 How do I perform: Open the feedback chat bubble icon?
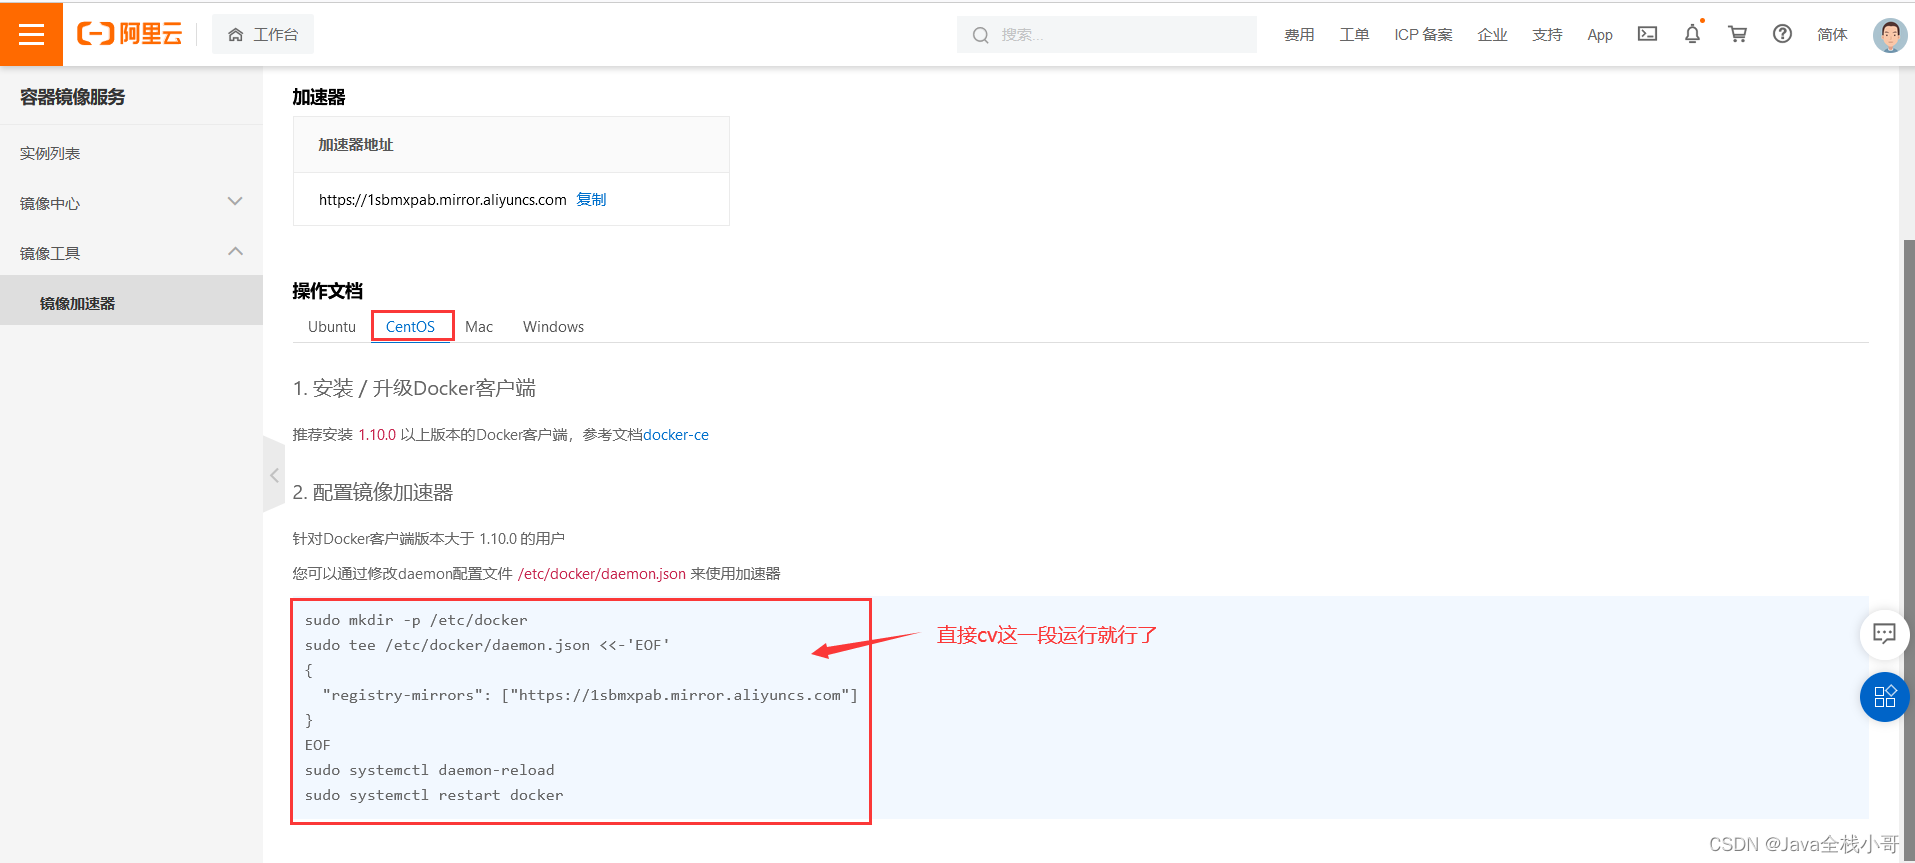[1884, 634]
